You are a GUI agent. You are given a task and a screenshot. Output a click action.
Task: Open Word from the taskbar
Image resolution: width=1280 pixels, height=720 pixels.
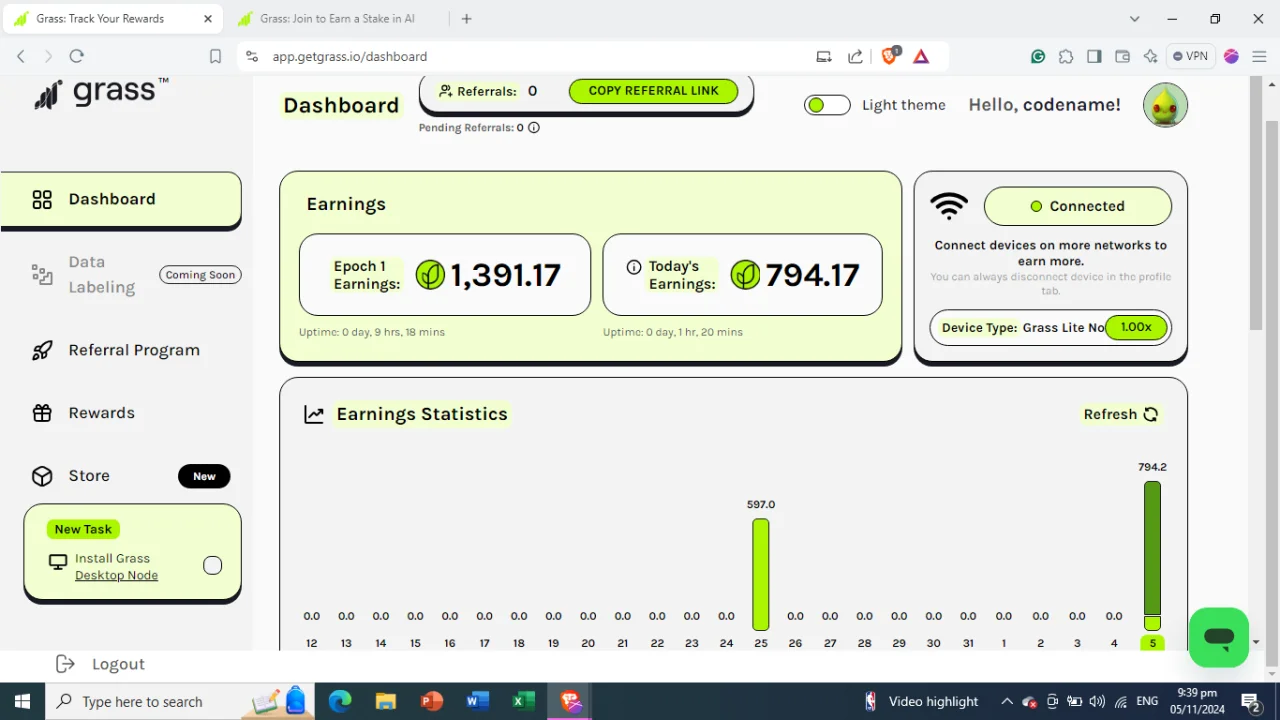pos(477,702)
